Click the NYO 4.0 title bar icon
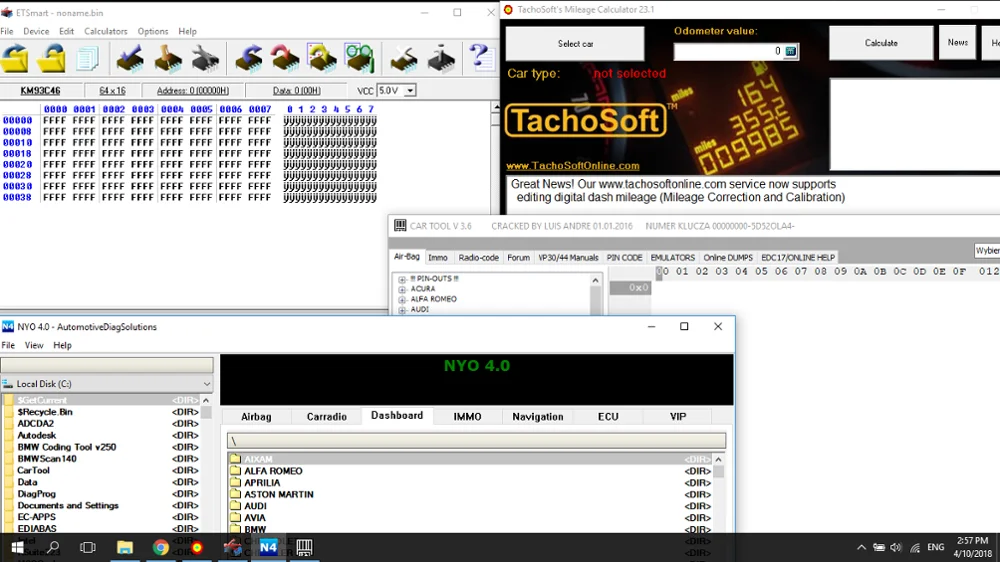Viewport: 1000px width, 562px height. point(8,327)
